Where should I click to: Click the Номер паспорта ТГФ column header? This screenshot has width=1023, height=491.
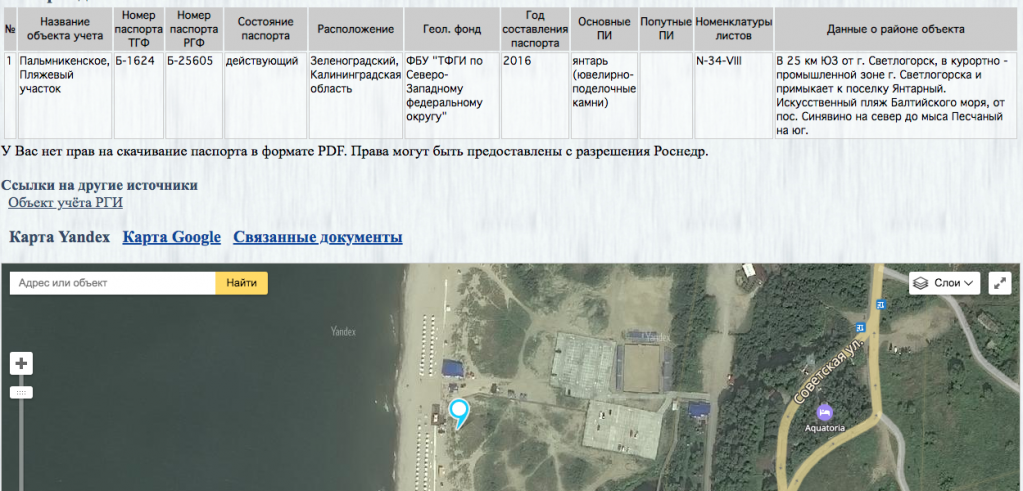click(138, 29)
